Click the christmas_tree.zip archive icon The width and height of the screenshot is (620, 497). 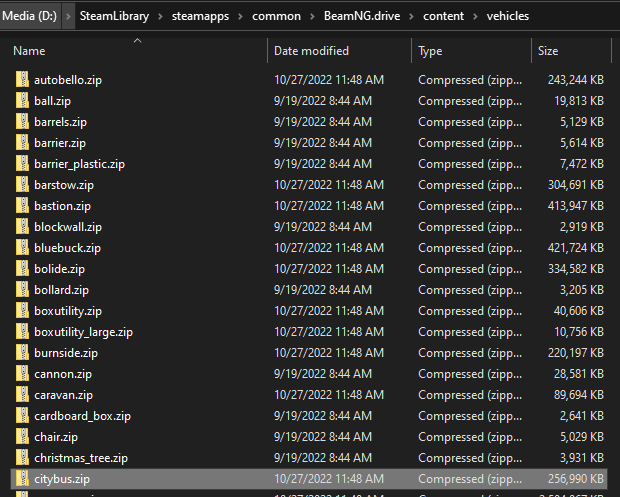pos(23,457)
